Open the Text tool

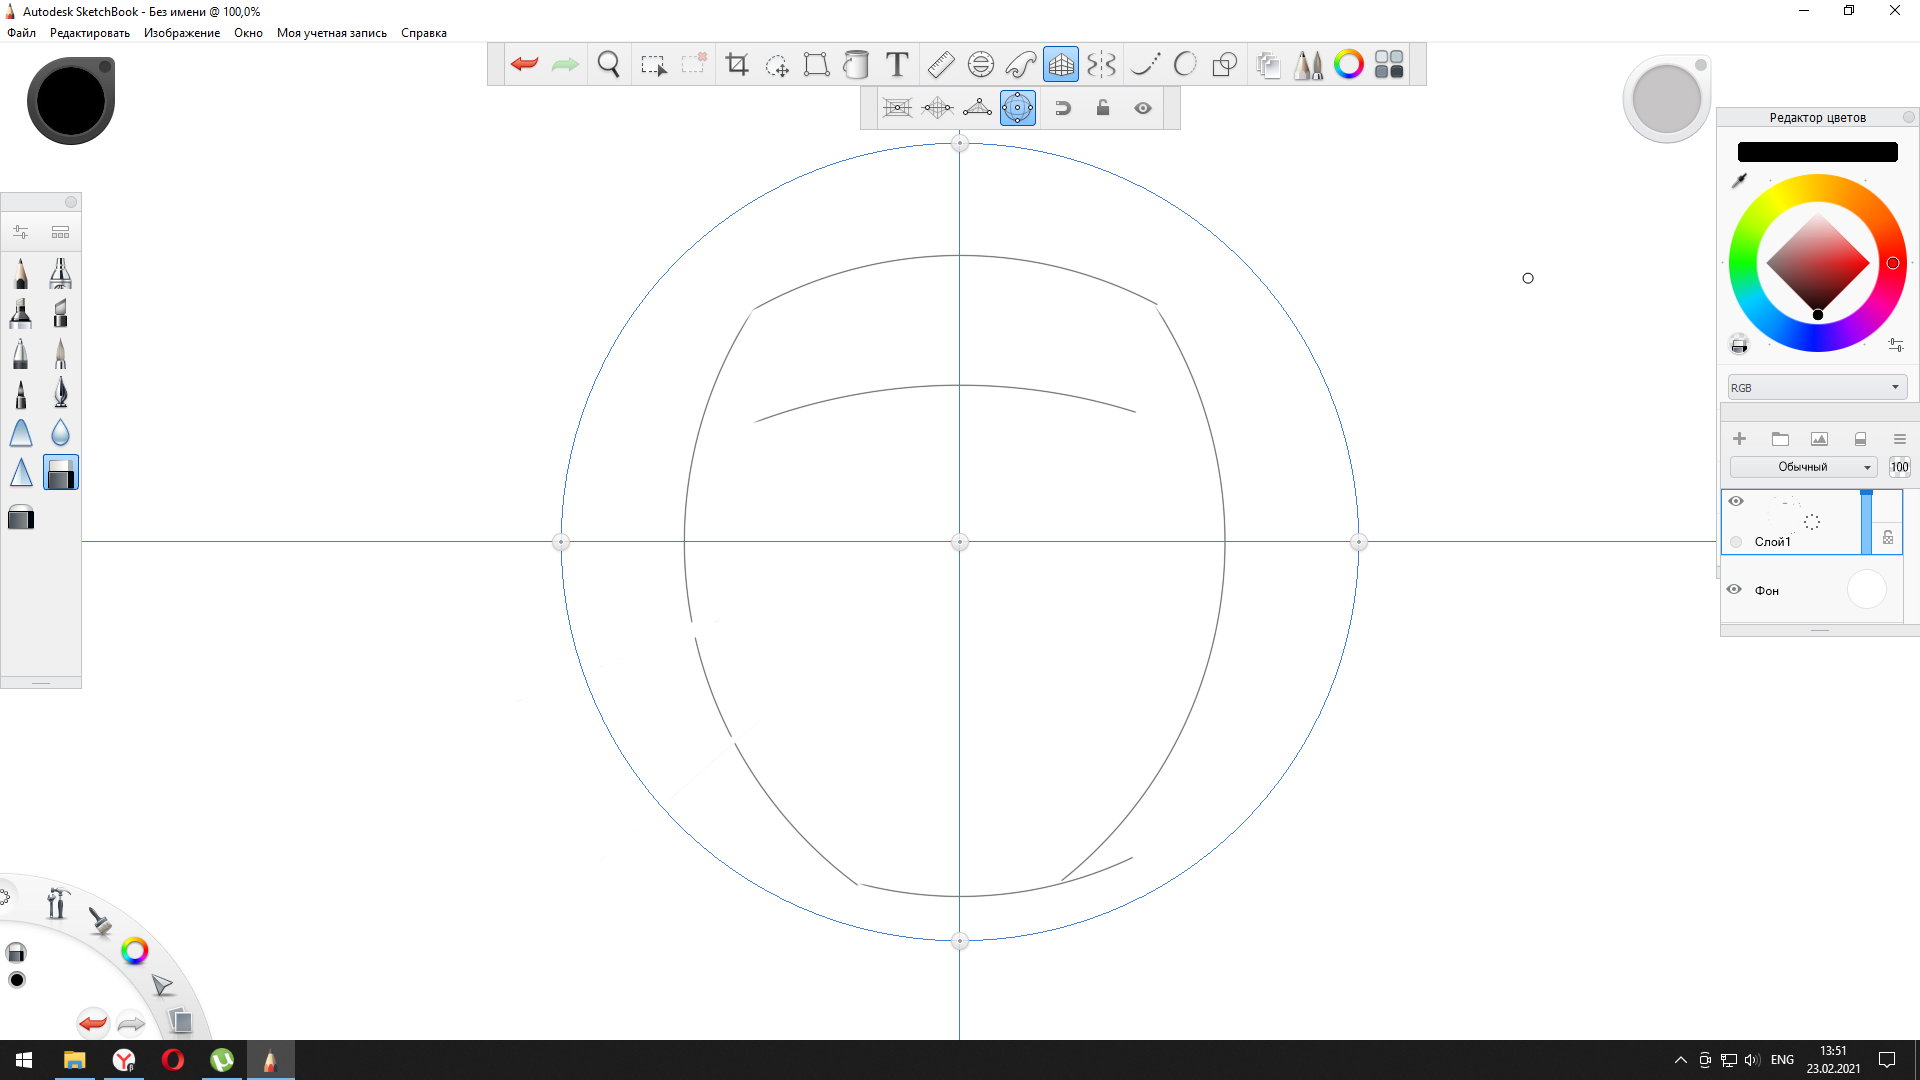point(897,65)
